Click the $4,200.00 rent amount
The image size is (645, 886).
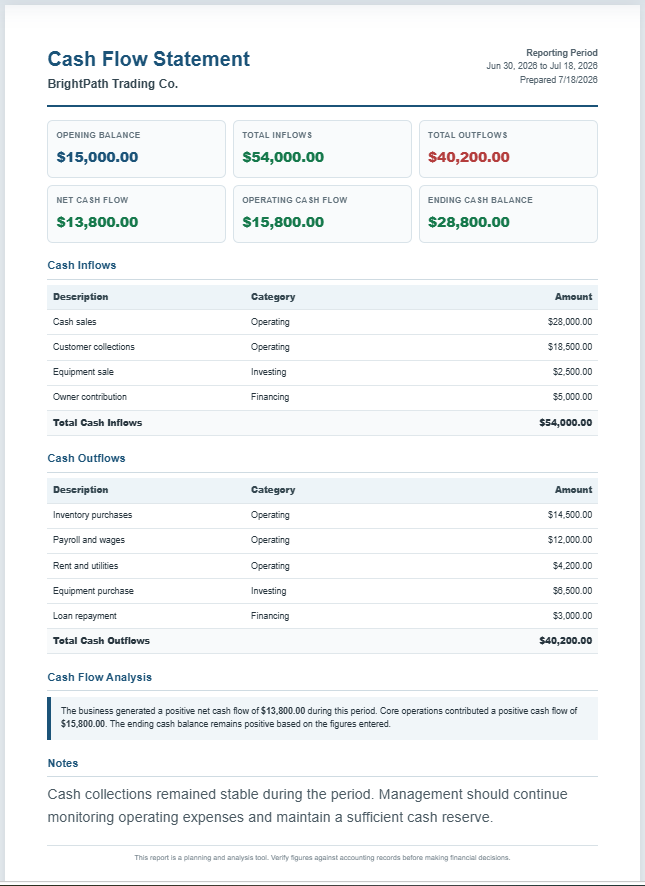[572, 566]
